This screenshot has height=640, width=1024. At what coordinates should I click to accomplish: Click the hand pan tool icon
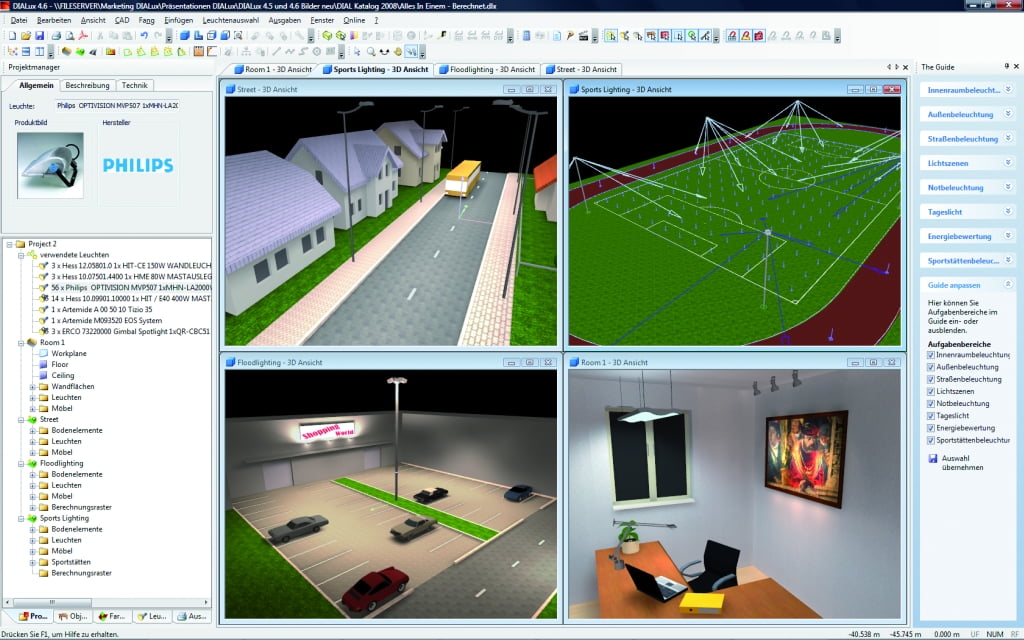(x=397, y=52)
